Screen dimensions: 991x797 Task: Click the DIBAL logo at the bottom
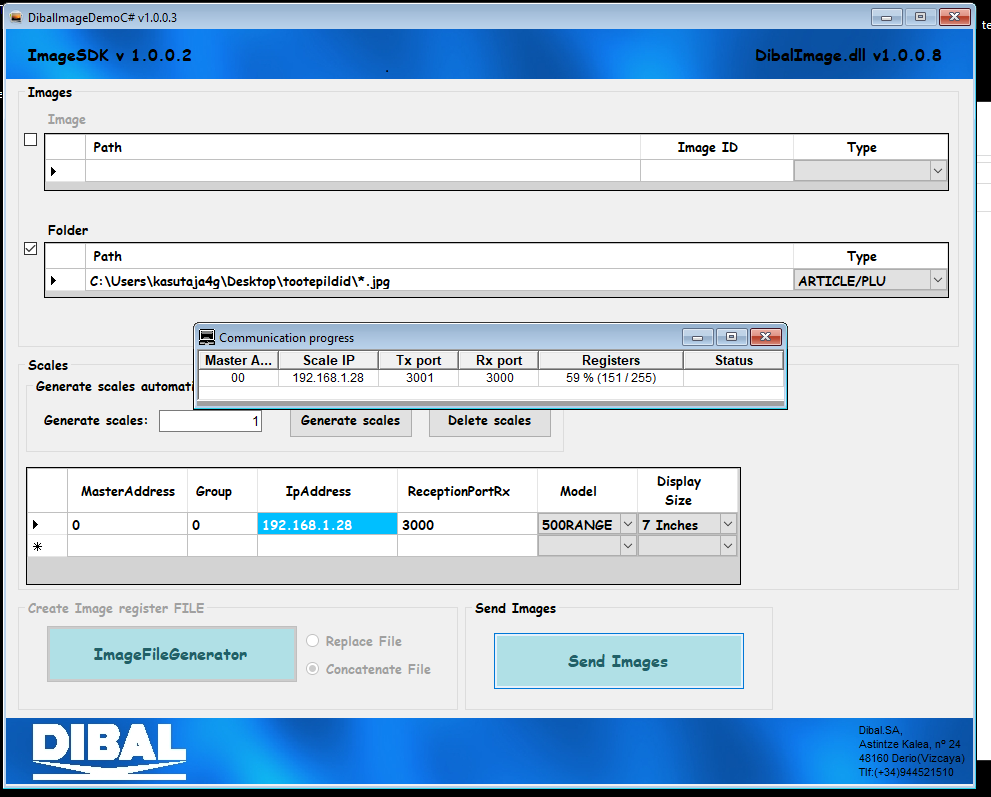click(109, 751)
